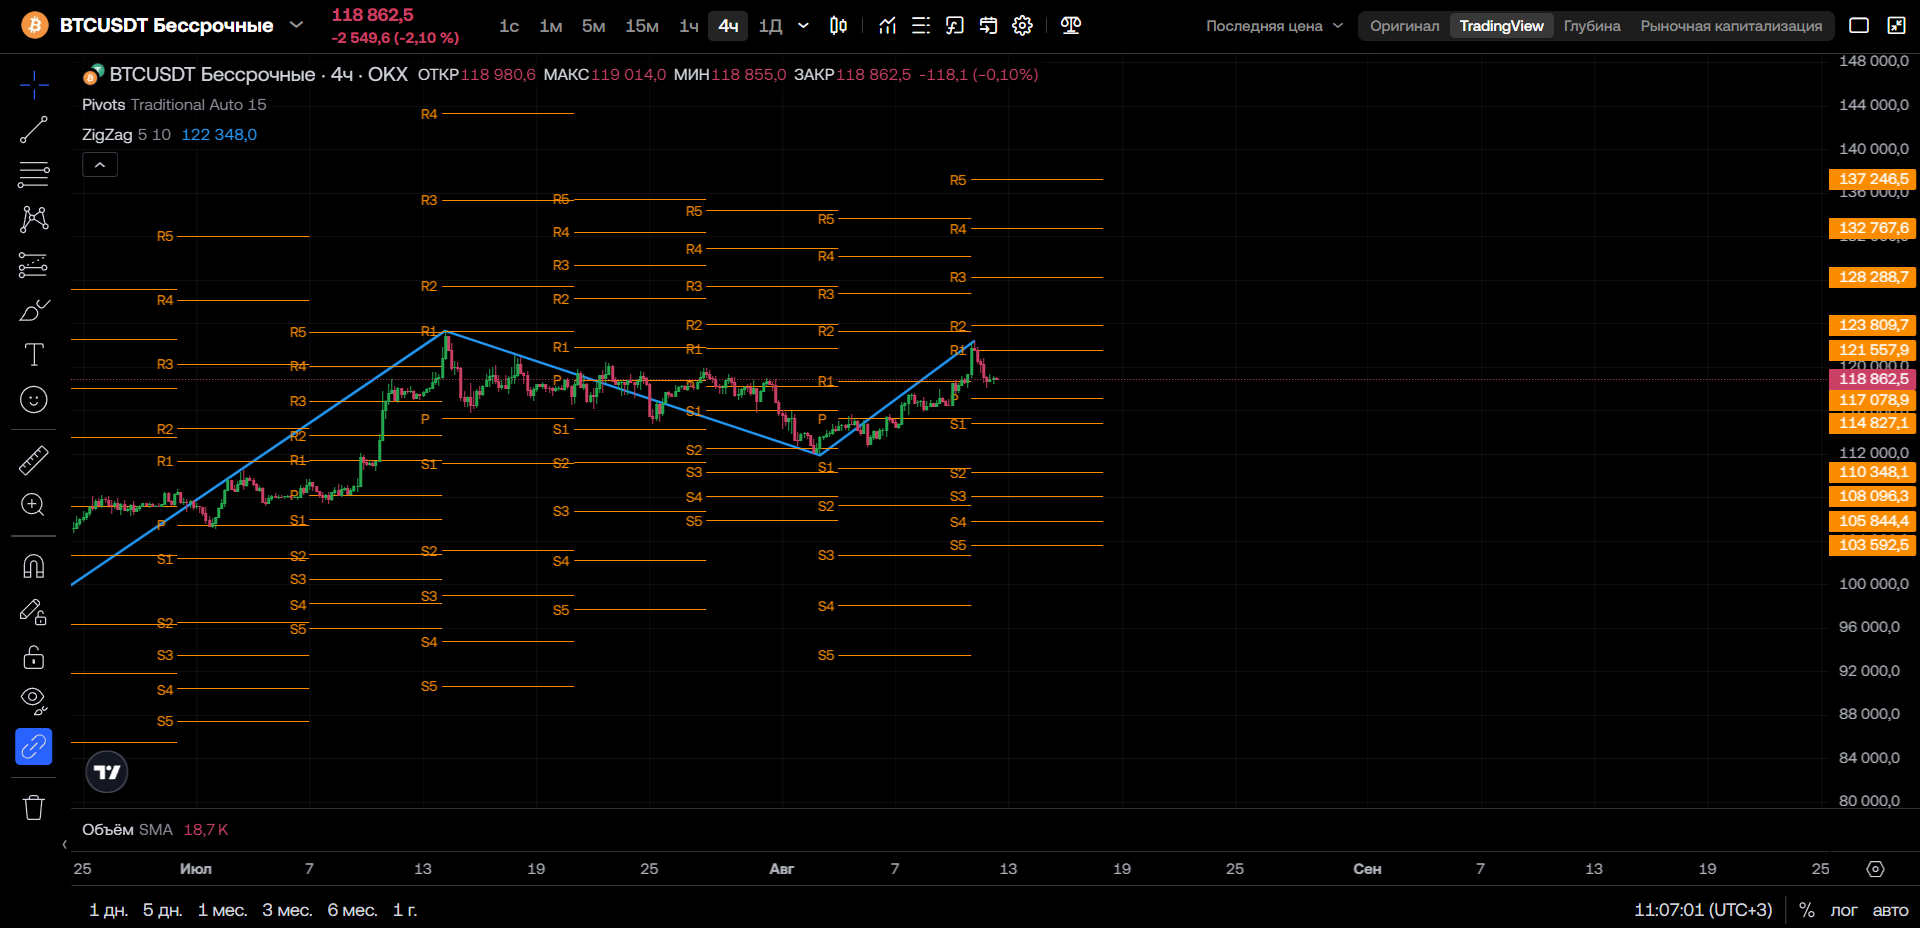Image resolution: width=1920 pixels, height=928 pixels.
Task: Remove drawings with the trash icon
Action: click(34, 807)
